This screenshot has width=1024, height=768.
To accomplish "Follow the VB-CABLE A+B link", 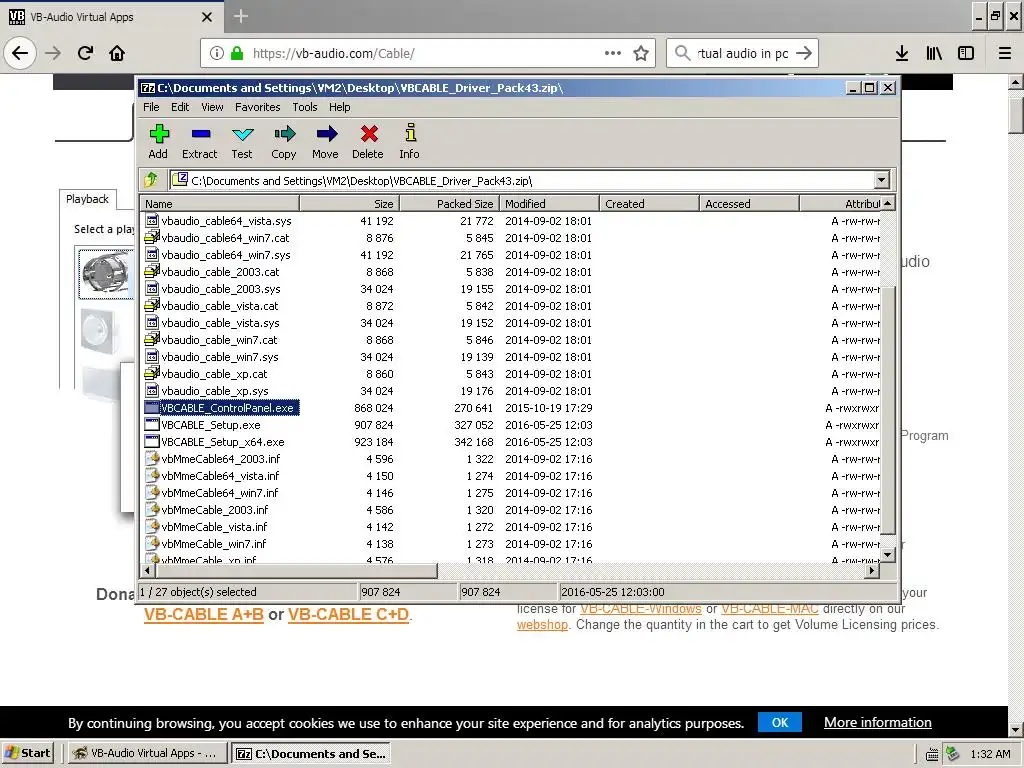I will (x=204, y=615).
